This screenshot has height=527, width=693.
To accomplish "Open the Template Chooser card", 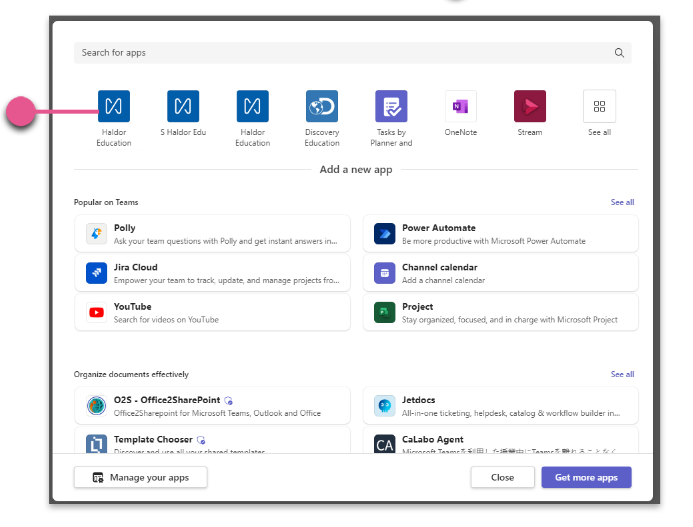I will tap(213, 440).
